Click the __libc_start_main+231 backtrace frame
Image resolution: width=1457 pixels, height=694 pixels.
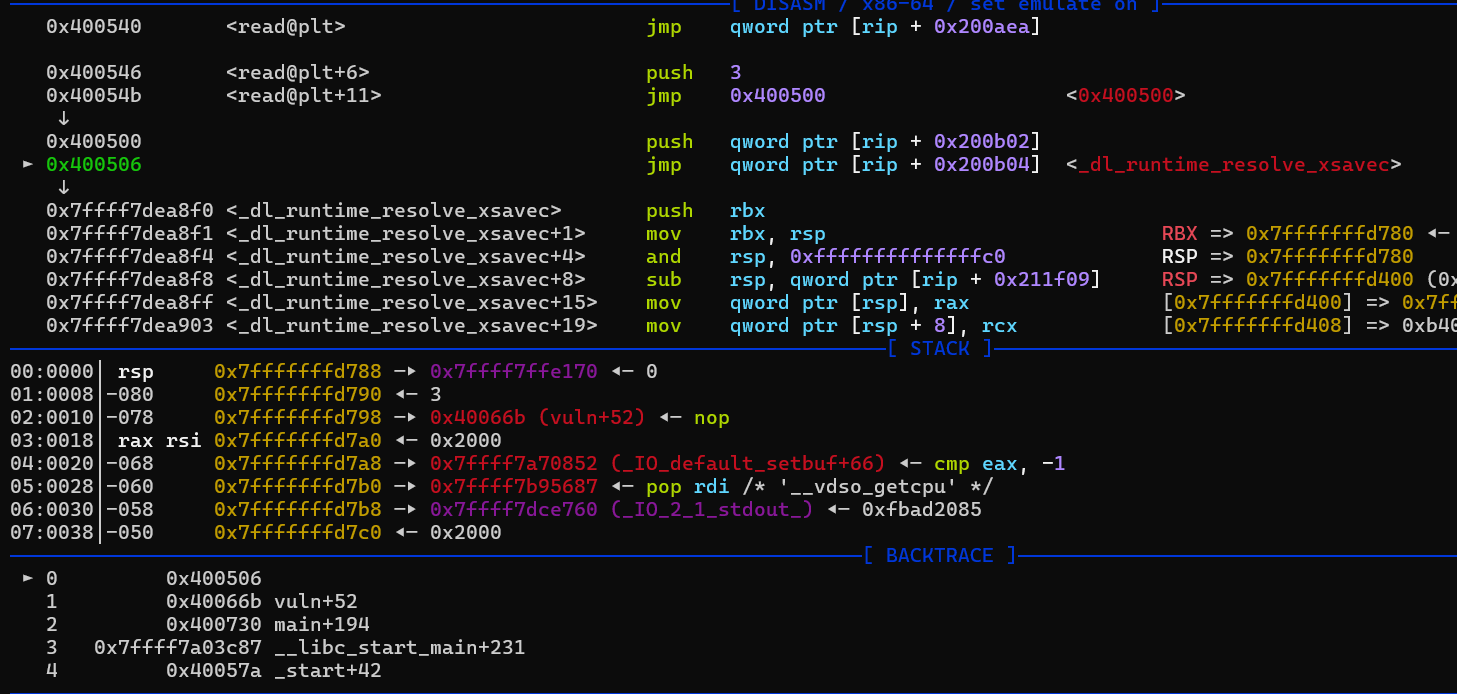[309, 647]
